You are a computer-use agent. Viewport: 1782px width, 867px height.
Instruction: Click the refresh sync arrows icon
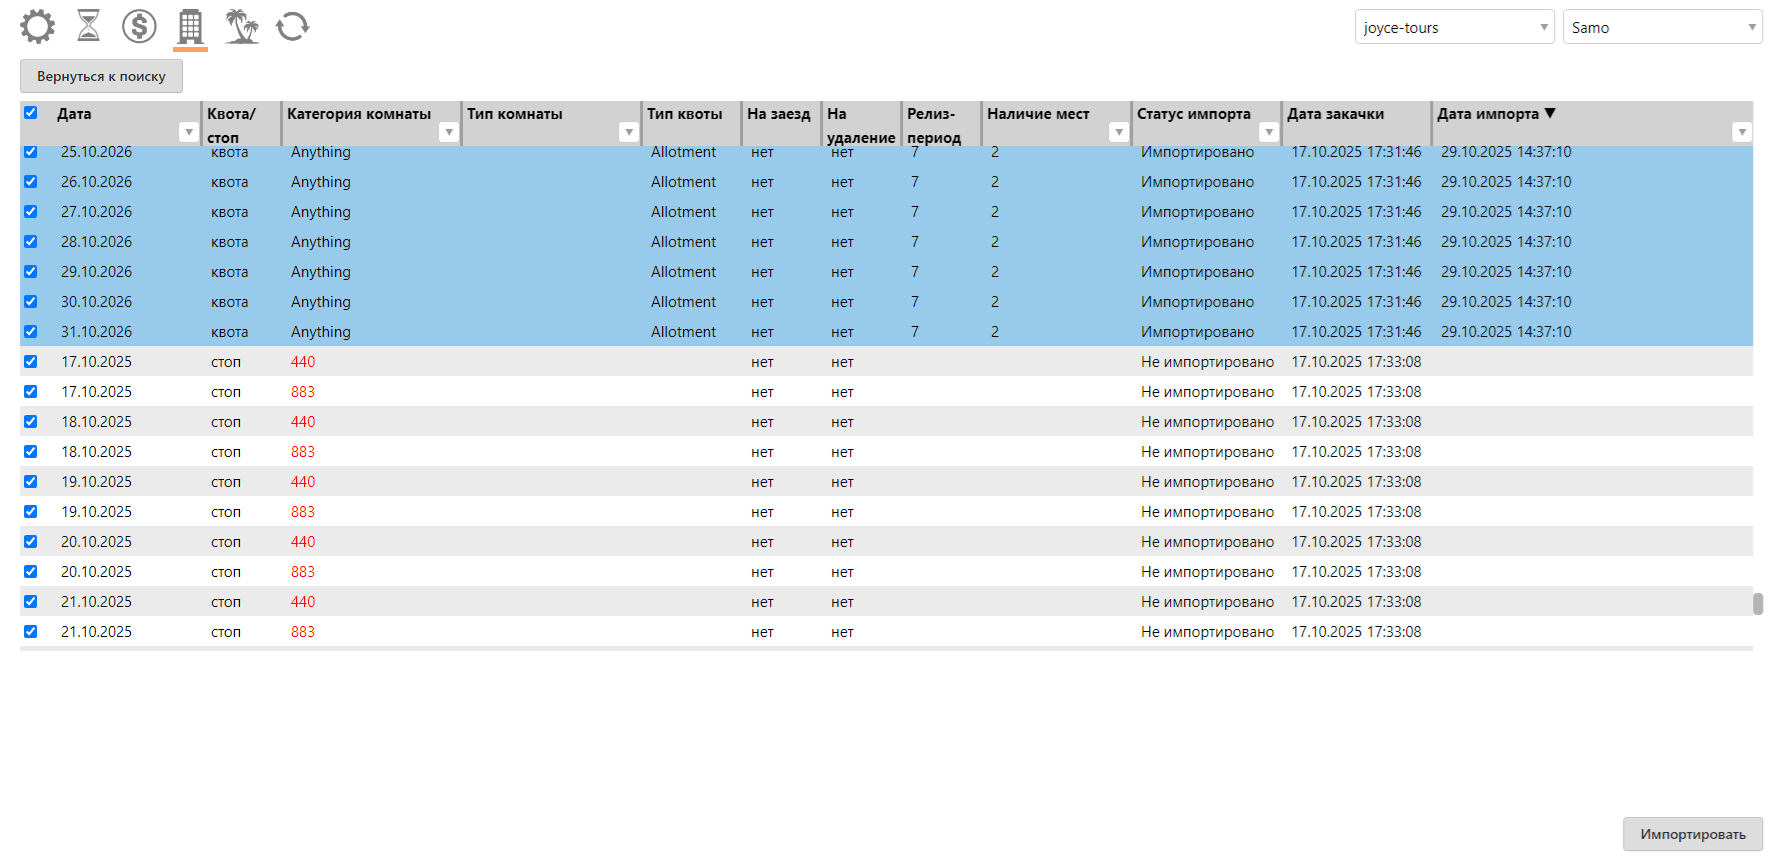(x=292, y=26)
